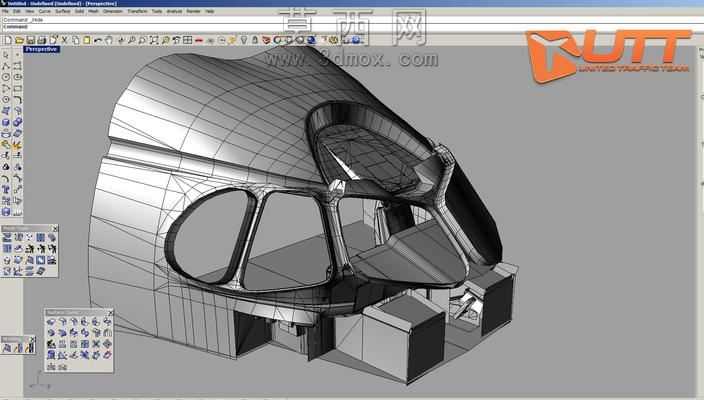This screenshot has height=400, width=704.
Task: Click the blue Render sphere icon
Action: pyautogui.click(x=311, y=40)
